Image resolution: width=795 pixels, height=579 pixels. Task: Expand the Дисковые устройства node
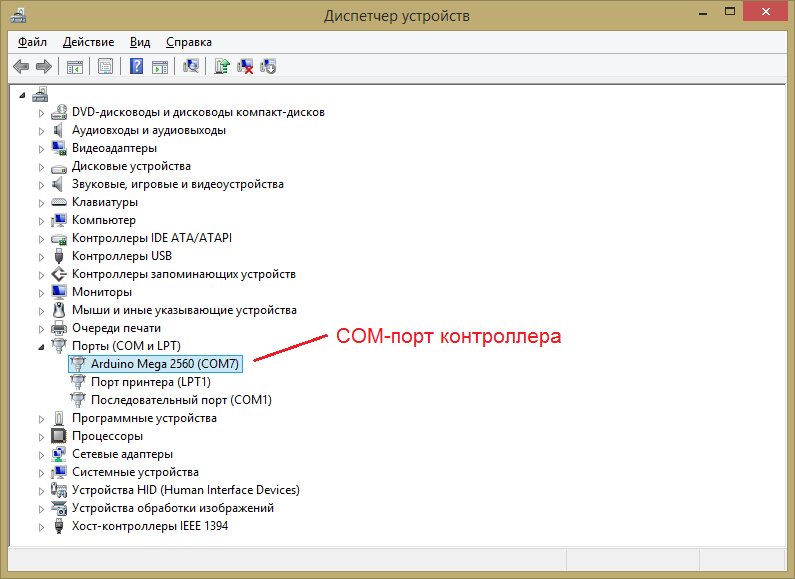coord(41,167)
